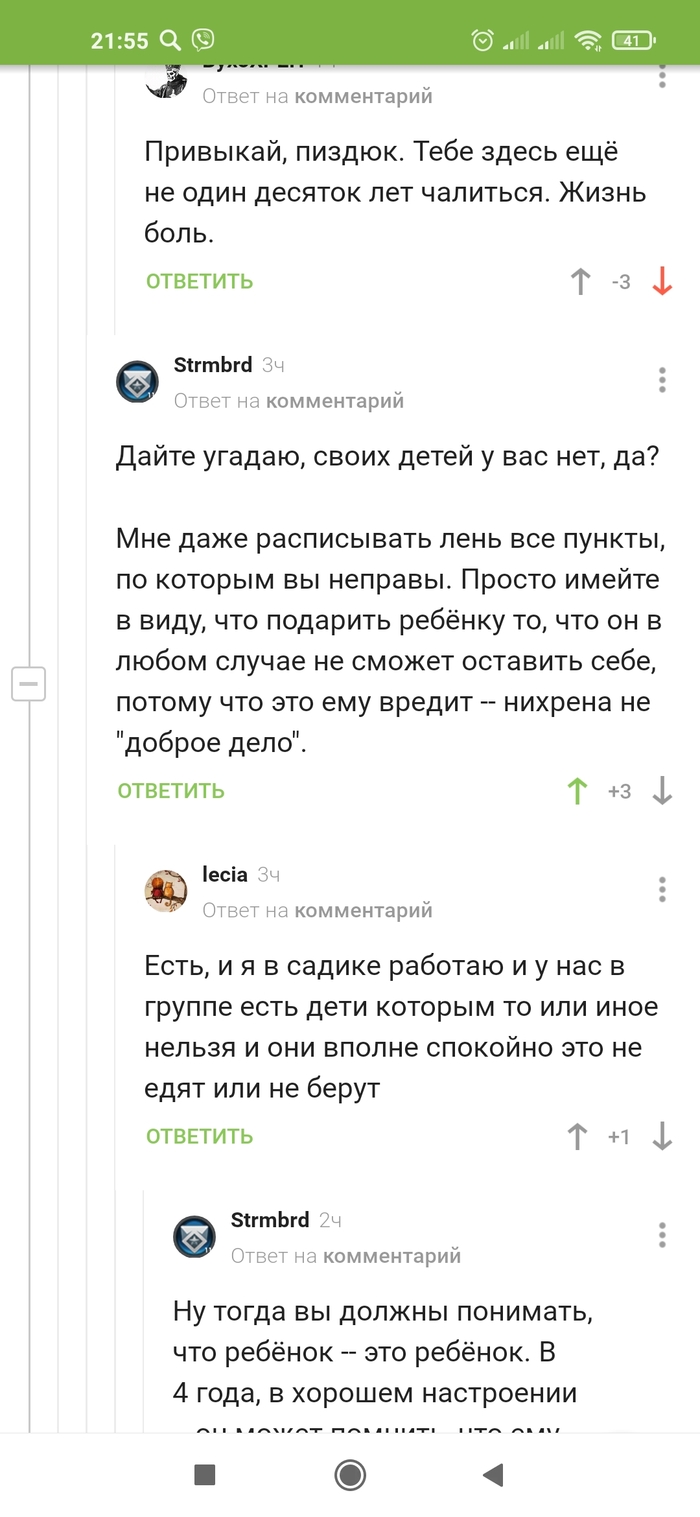Open three-dot menu on Strmbrd's 2ч reply

coord(662,1234)
